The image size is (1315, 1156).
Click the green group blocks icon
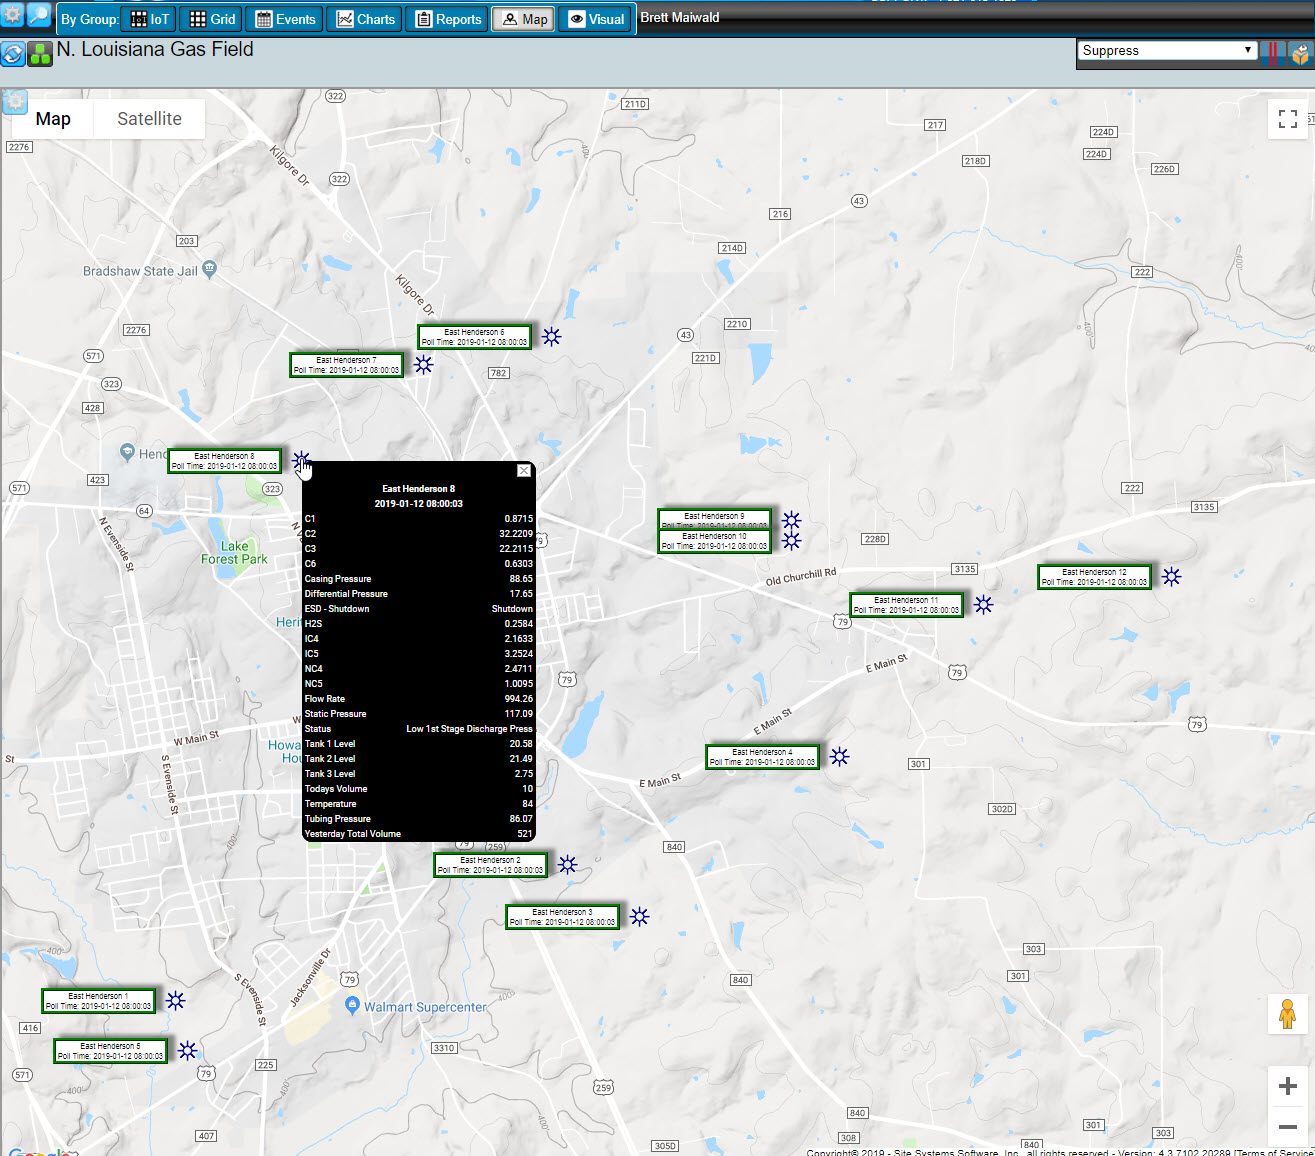[x=40, y=54]
